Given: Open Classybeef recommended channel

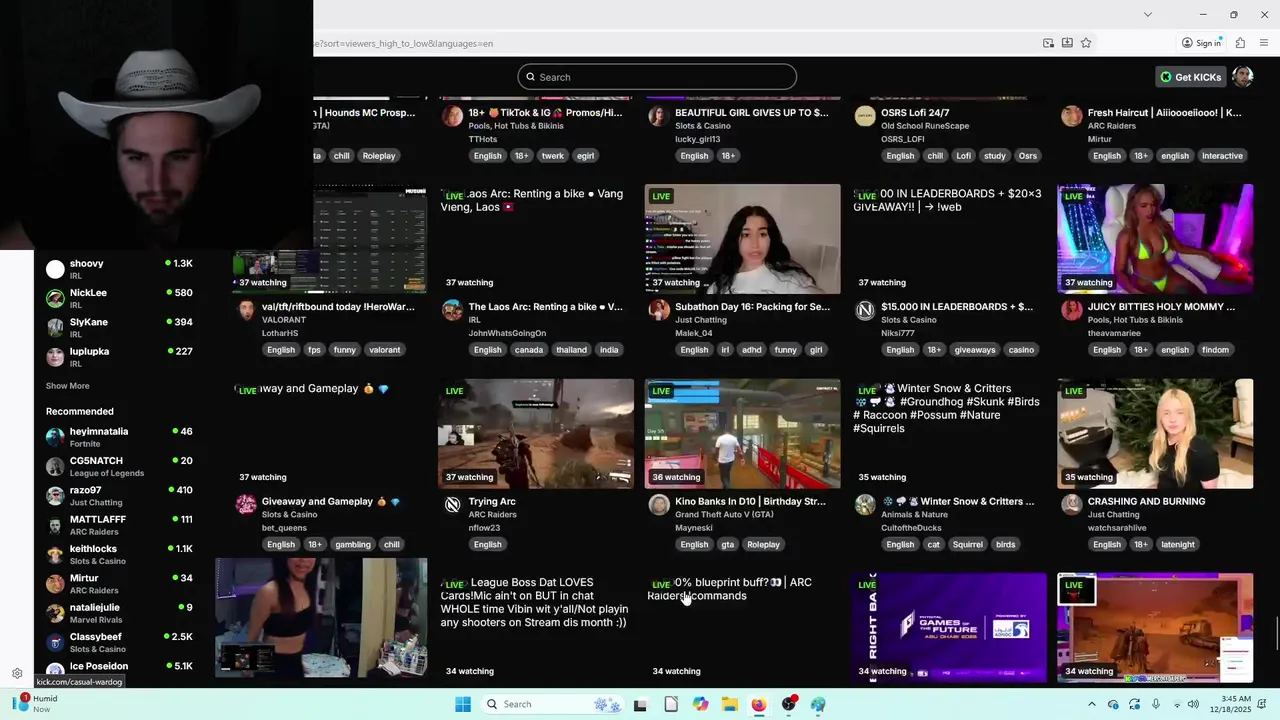Looking at the screenshot, I should (119, 642).
